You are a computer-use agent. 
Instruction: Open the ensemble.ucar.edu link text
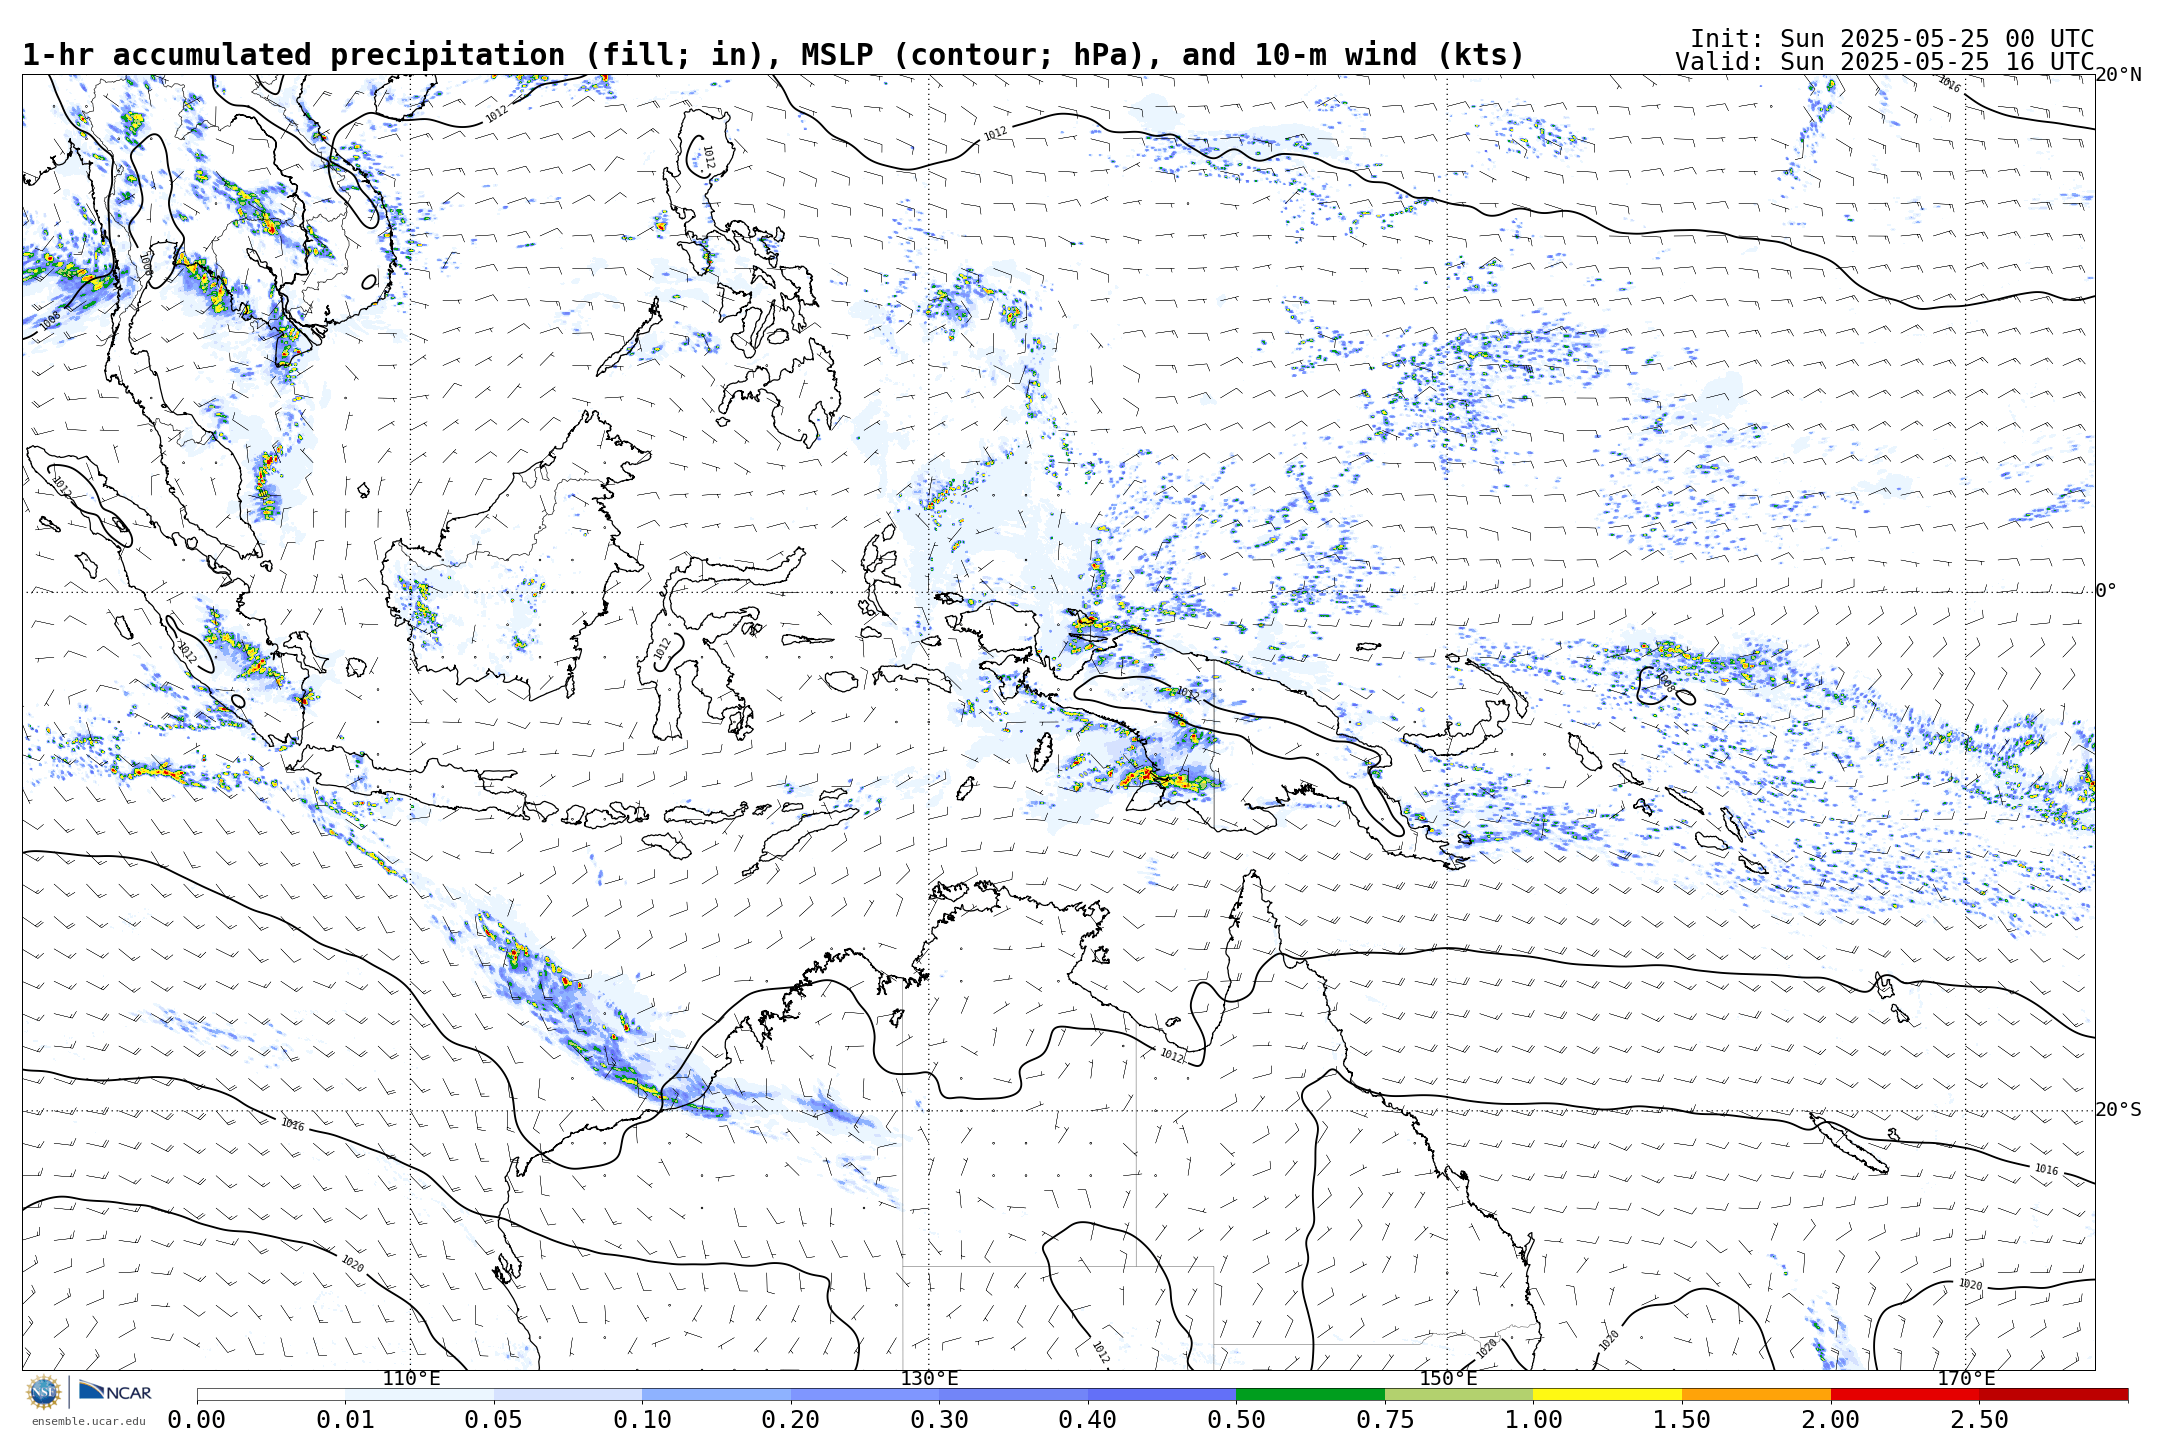tap(88, 1421)
